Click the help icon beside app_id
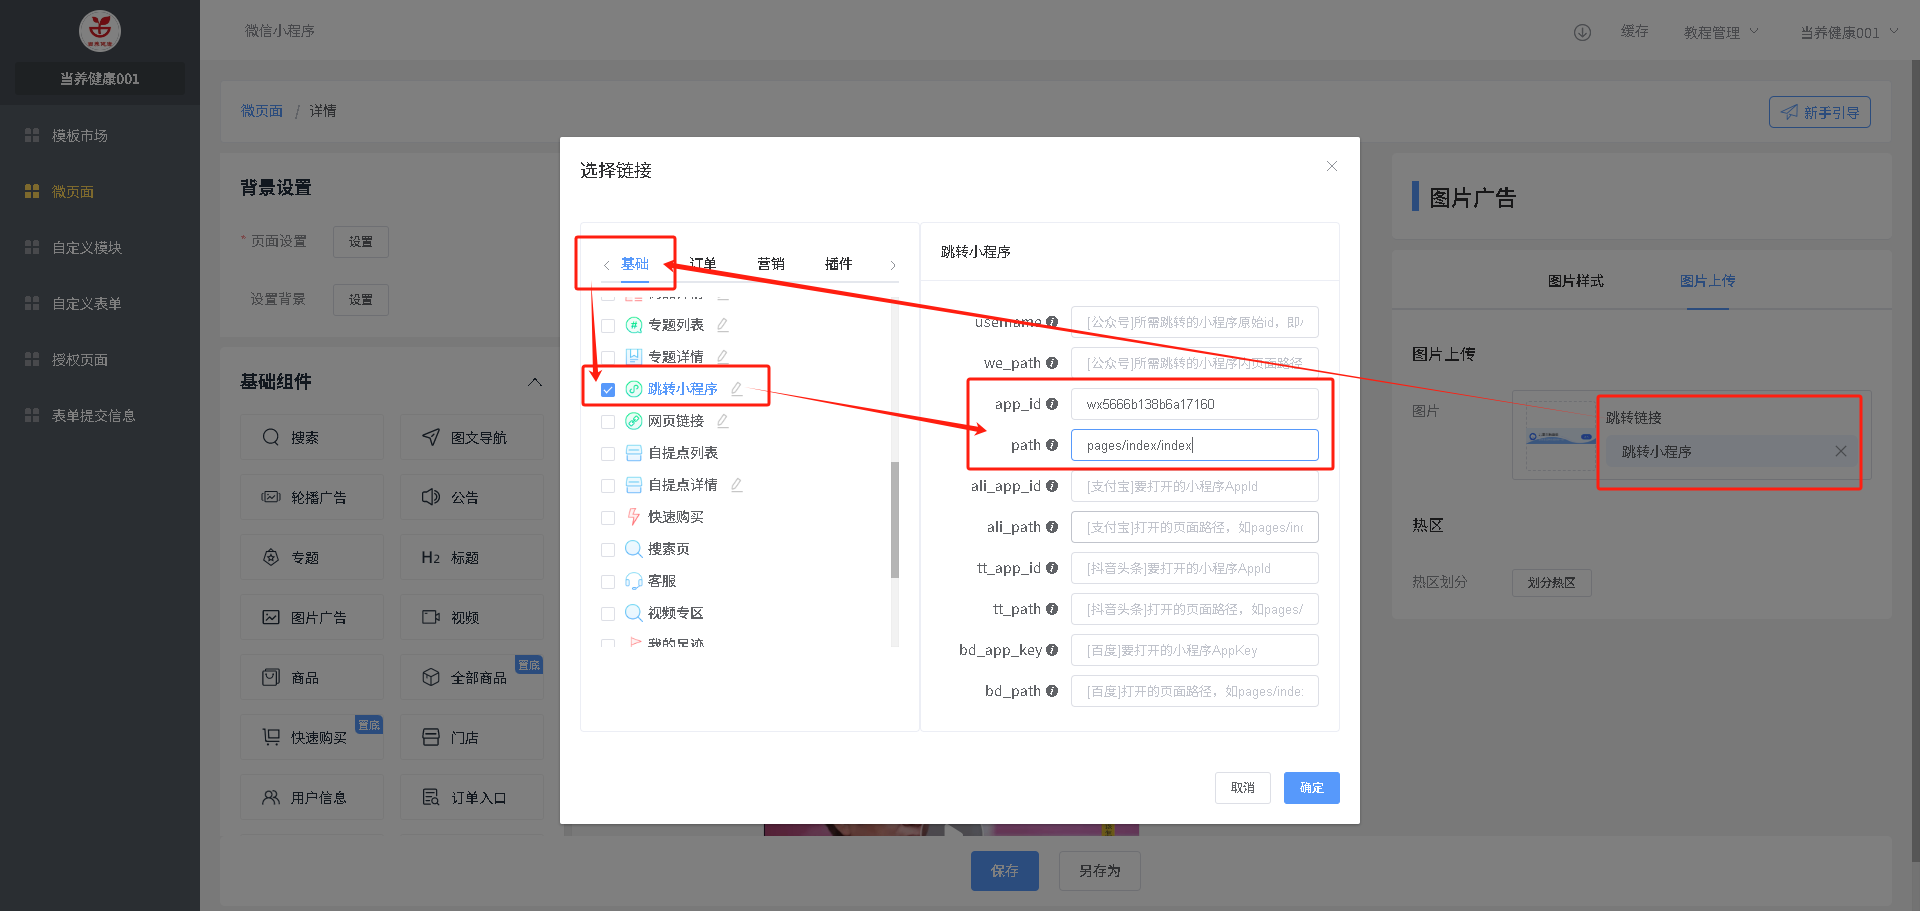The height and width of the screenshot is (911, 1920). [x=1052, y=404]
